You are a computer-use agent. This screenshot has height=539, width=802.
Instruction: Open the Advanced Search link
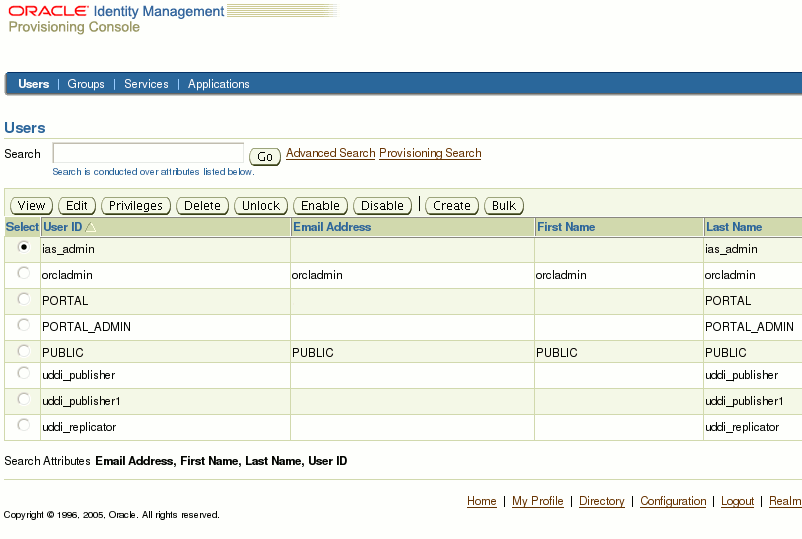[330, 153]
